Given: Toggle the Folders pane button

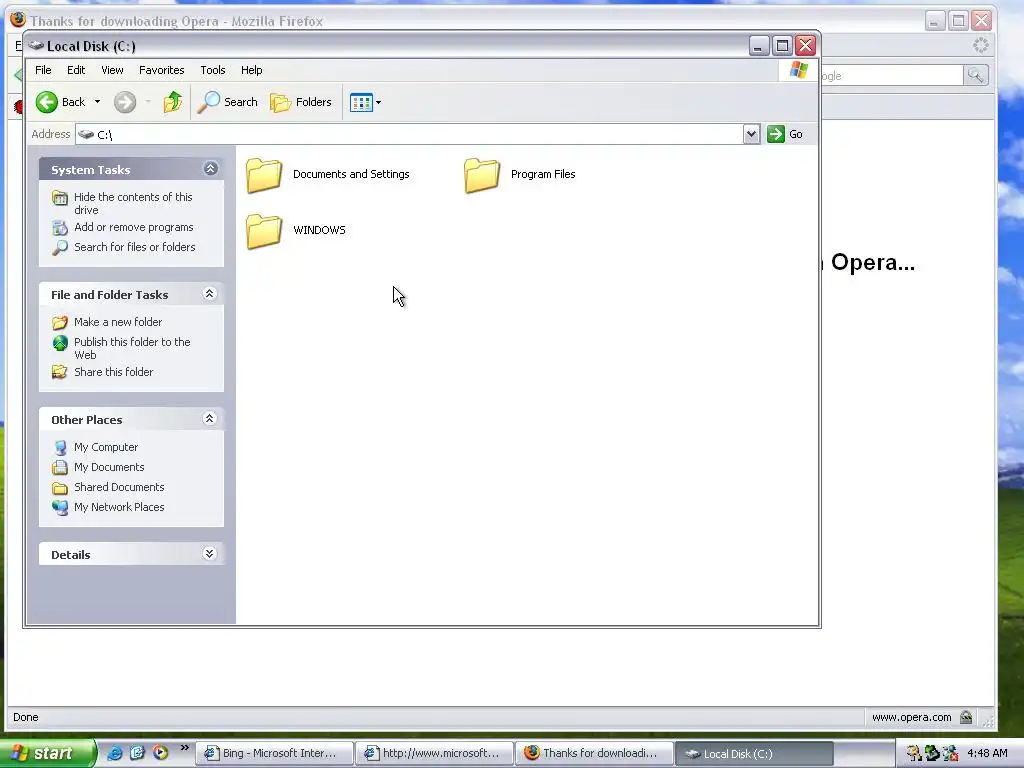Looking at the screenshot, I should click(x=301, y=102).
